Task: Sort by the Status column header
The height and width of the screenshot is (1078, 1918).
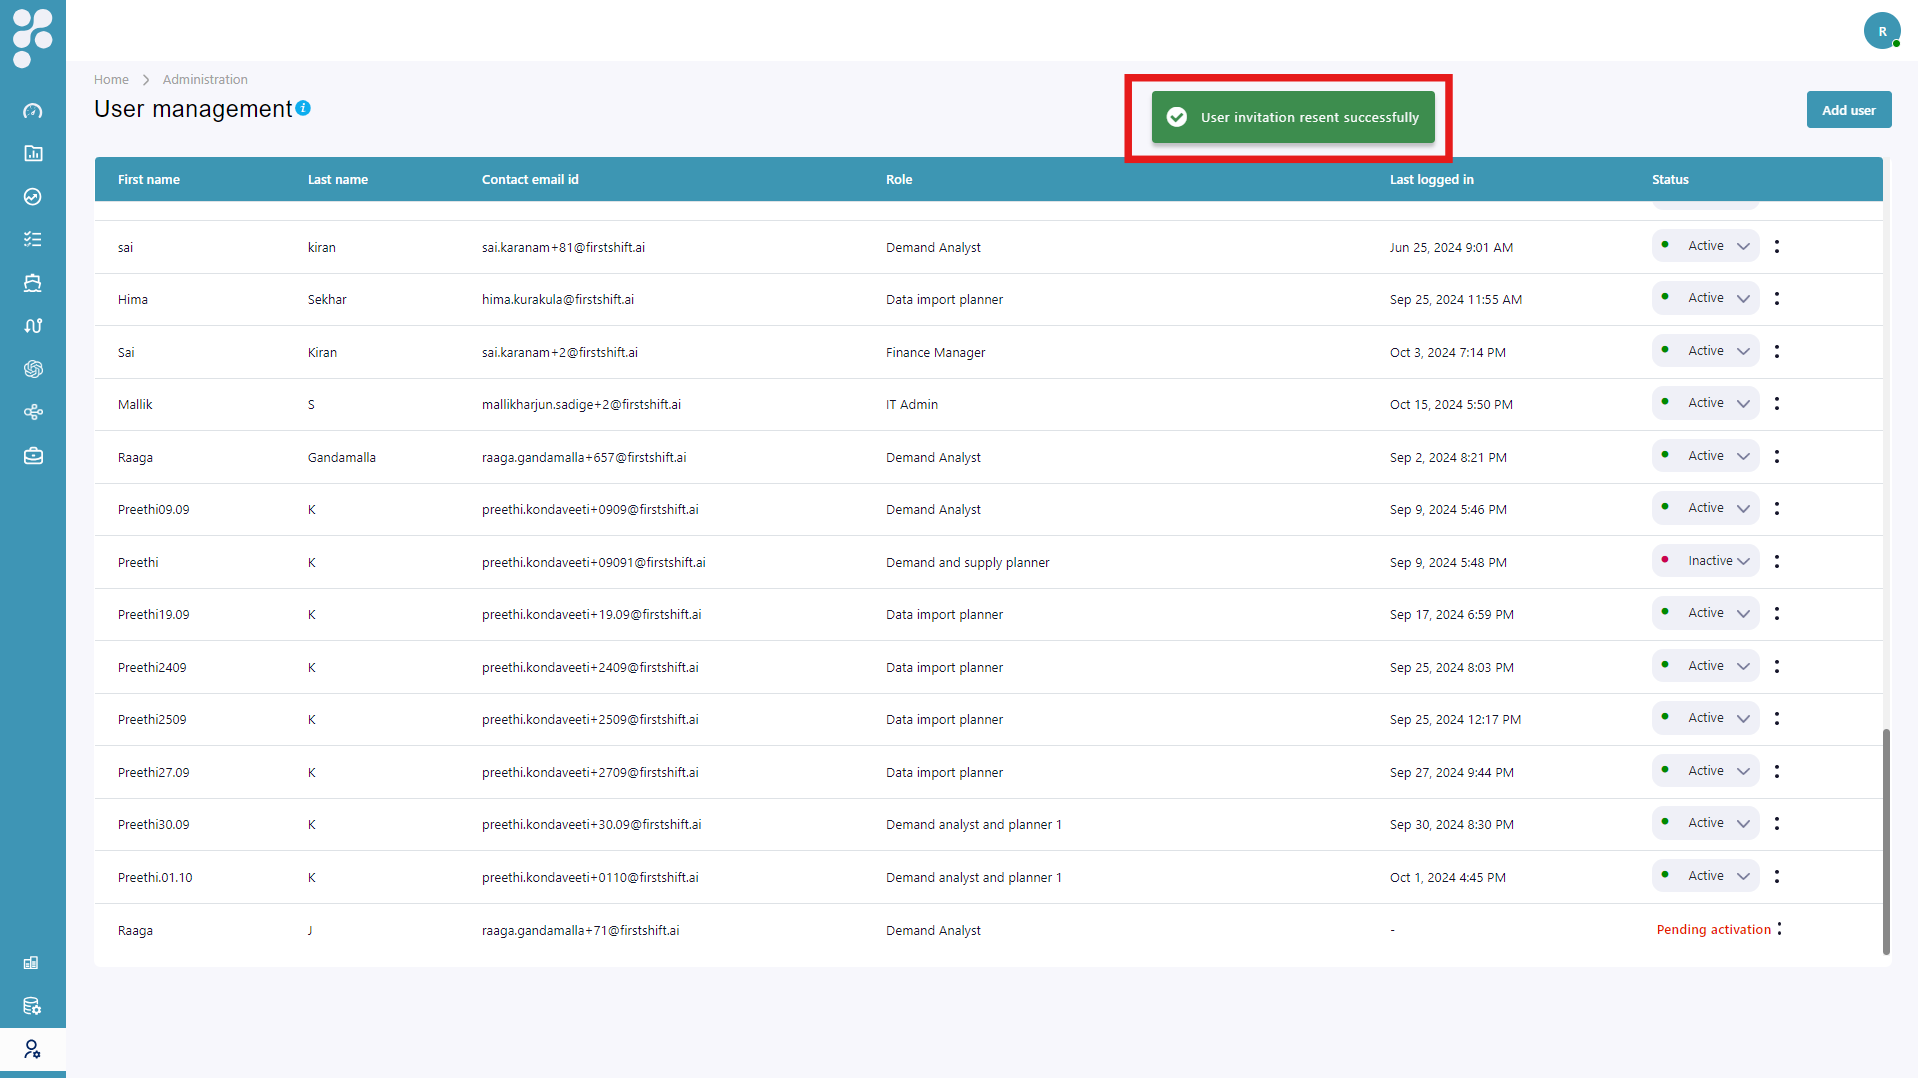Action: pyautogui.click(x=1670, y=180)
